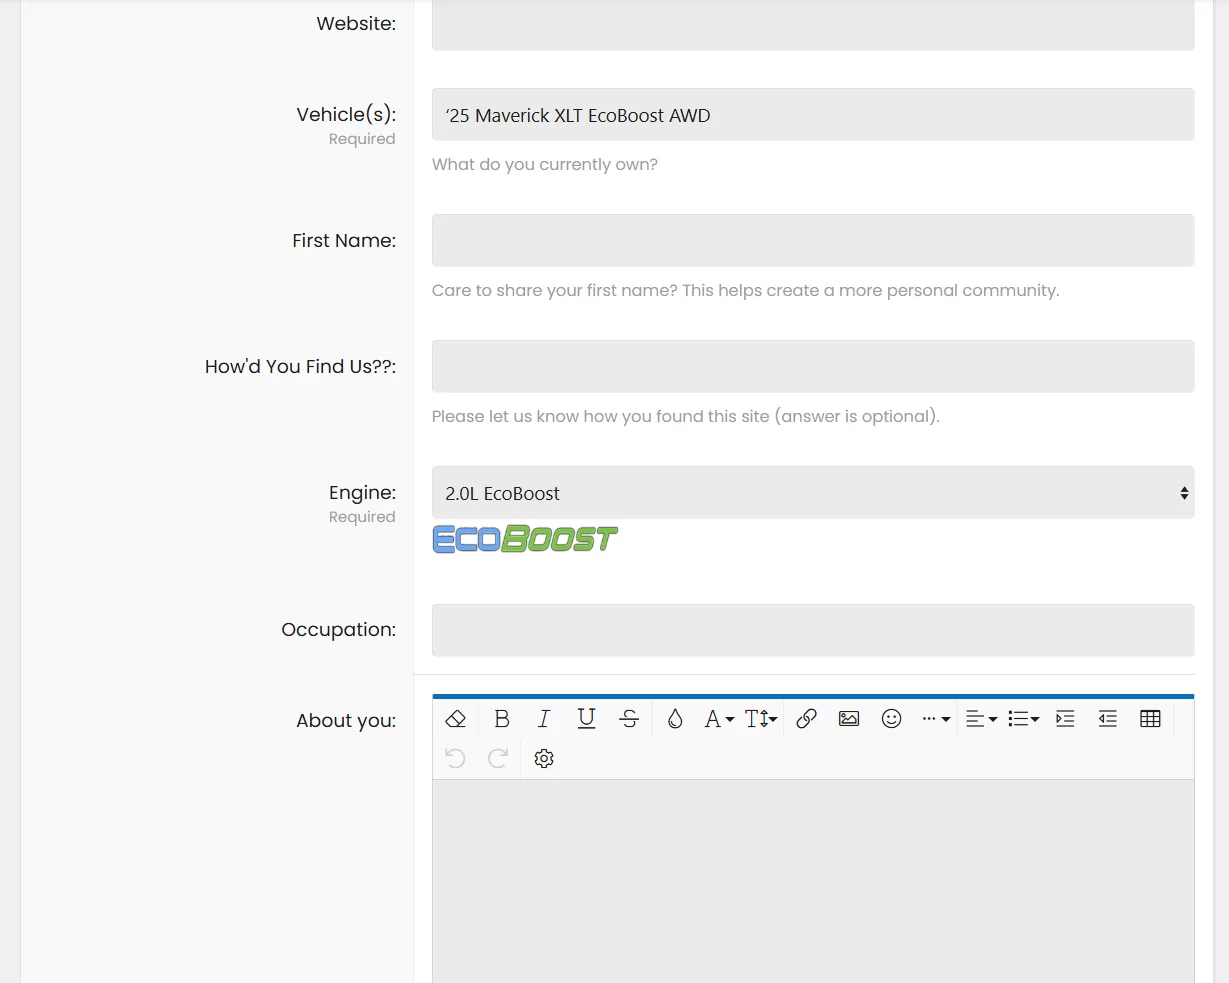Click the Occupation input field

[x=813, y=630]
